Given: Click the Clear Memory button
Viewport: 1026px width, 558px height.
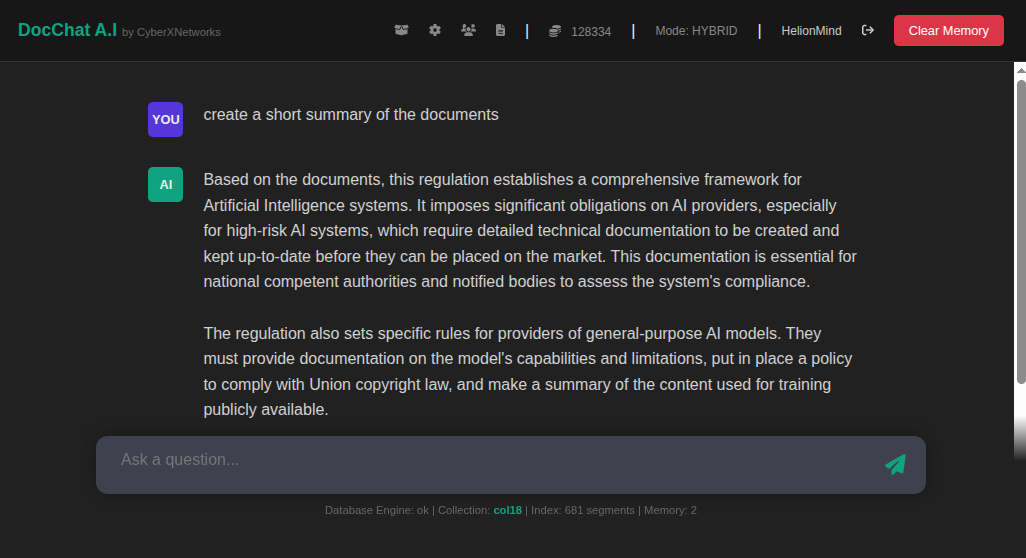Looking at the screenshot, I should tap(948, 31).
